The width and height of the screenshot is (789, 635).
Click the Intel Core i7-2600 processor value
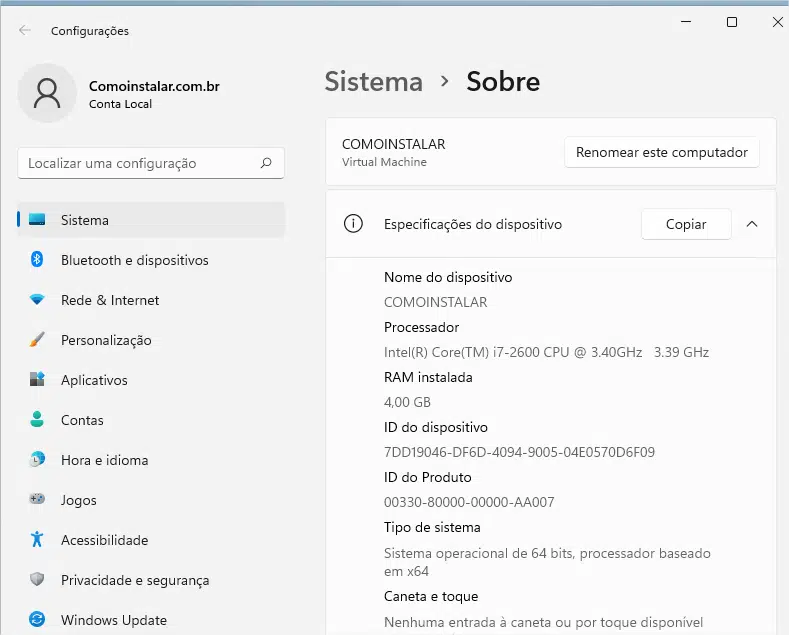[546, 352]
